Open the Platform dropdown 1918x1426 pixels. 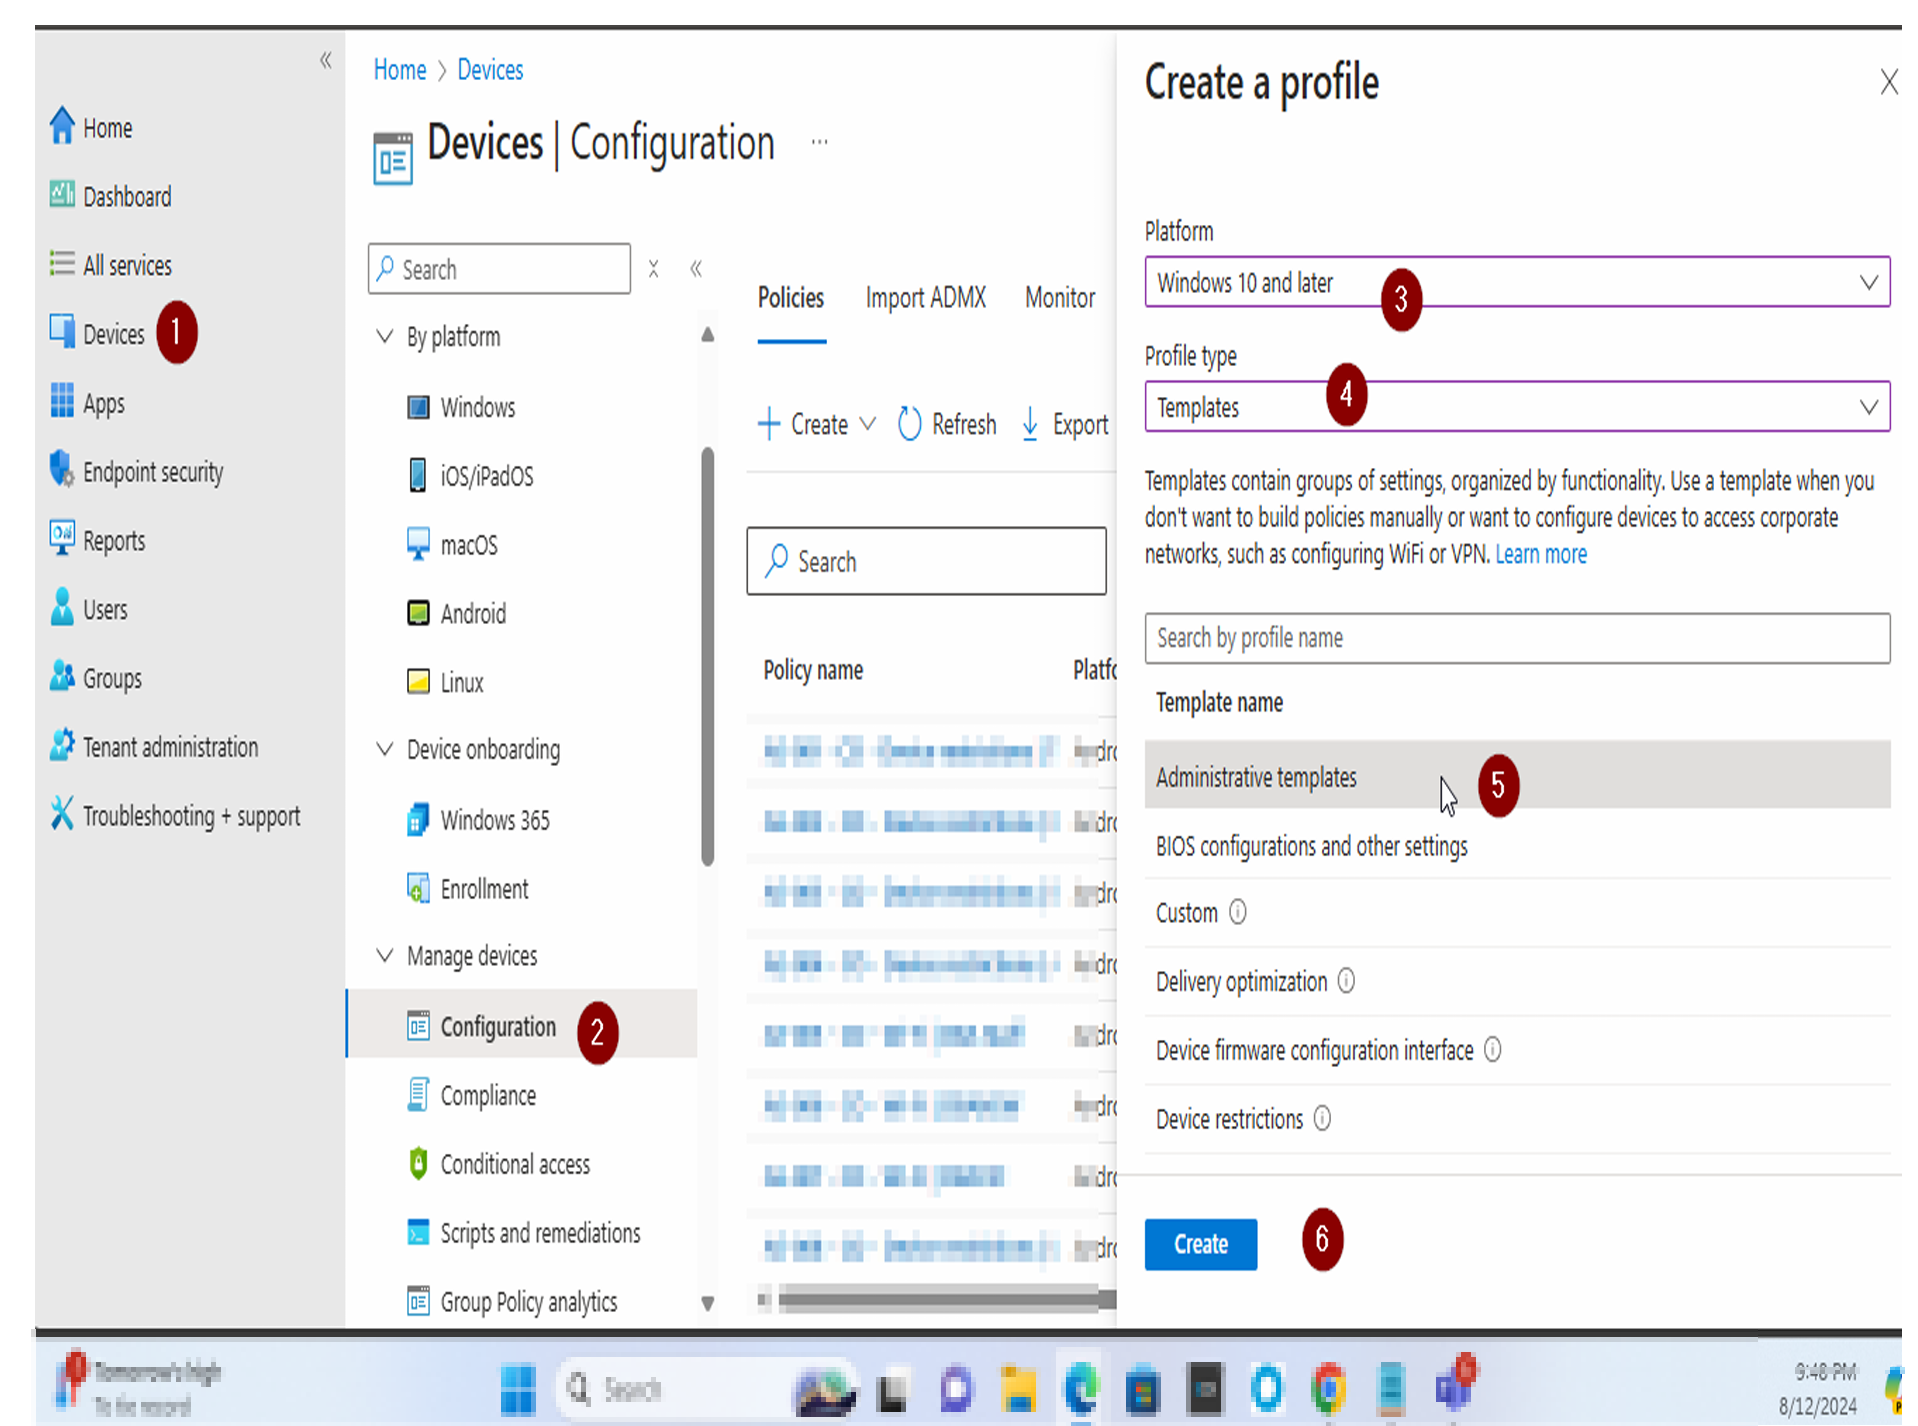point(1517,283)
